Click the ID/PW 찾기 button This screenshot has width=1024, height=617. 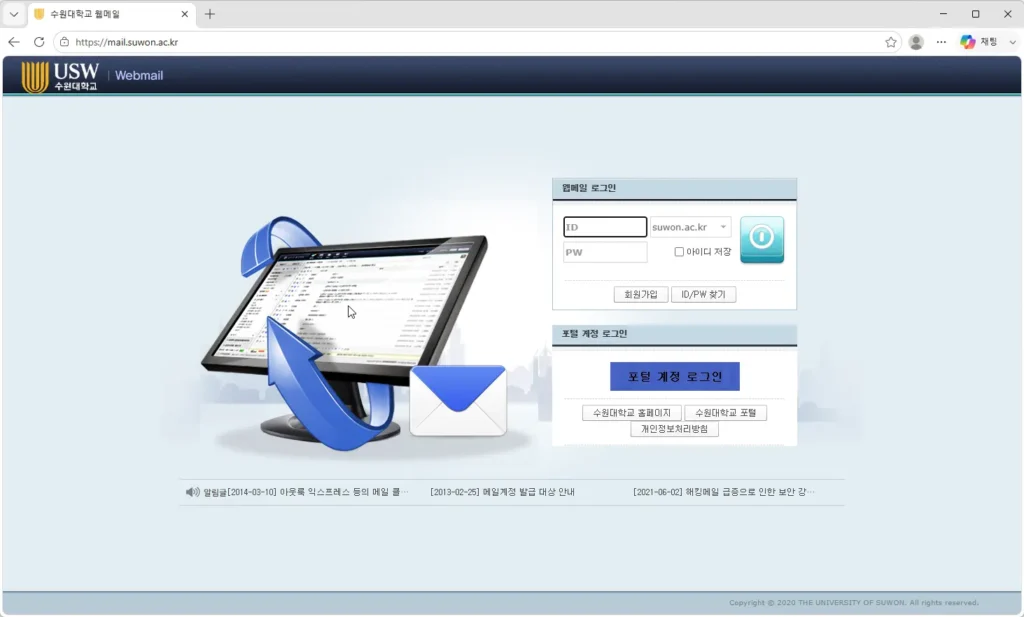click(x=703, y=294)
